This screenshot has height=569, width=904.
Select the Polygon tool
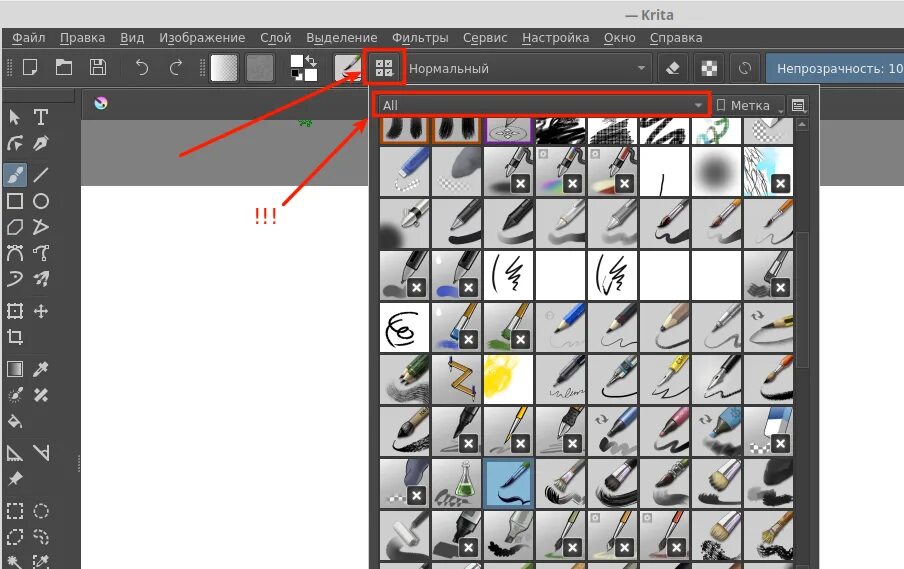(15, 227)
